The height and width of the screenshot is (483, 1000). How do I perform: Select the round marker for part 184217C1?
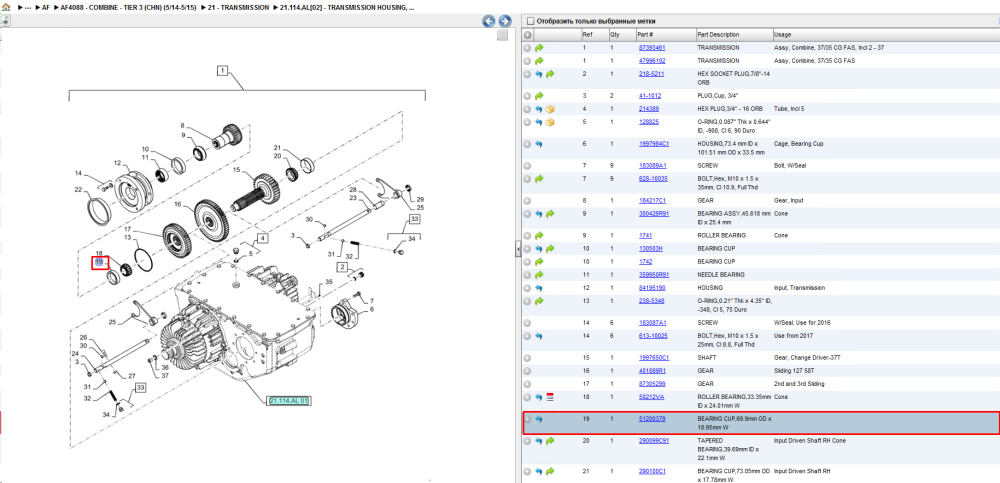tap(527, 200)
